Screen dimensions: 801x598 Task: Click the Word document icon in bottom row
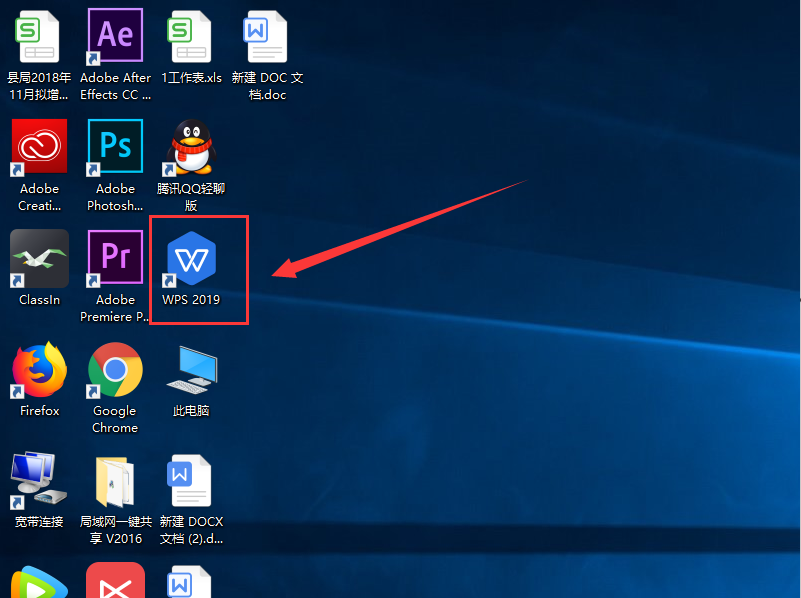coord(189,582)
